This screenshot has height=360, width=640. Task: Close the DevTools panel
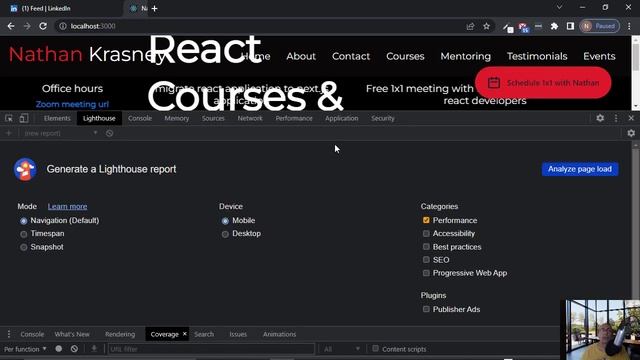pos(631,118)
